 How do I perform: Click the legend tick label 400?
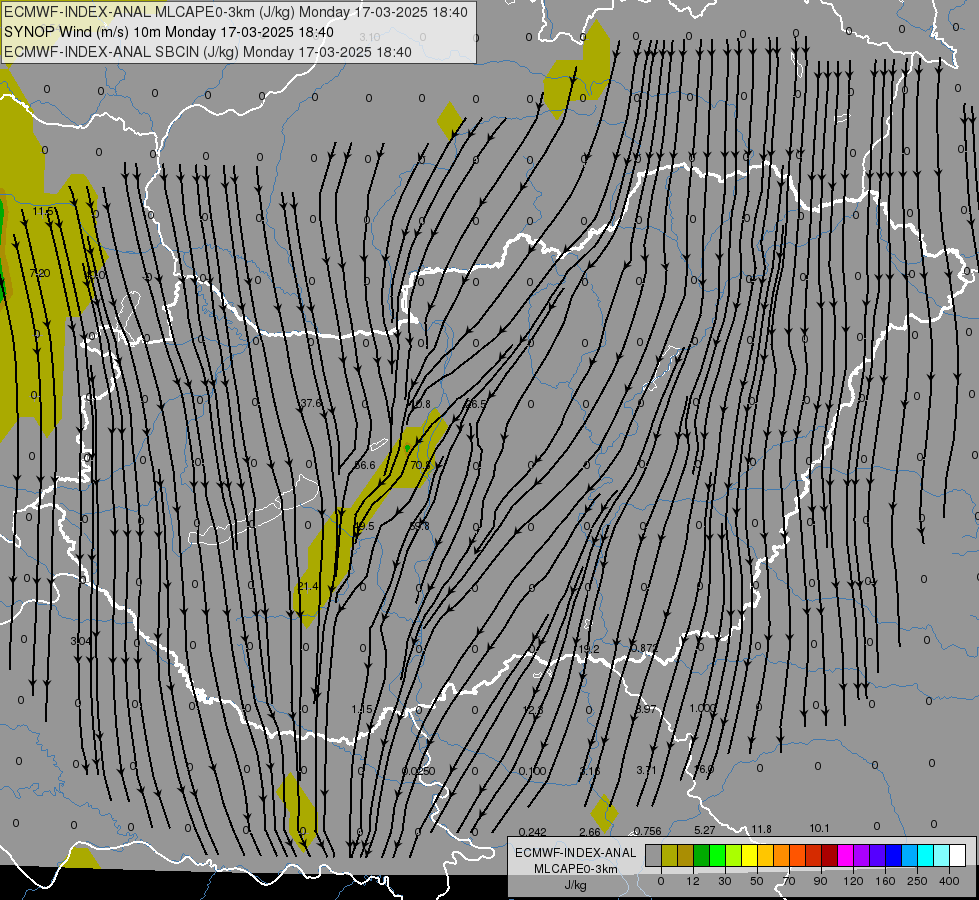(x=949, y=881)
